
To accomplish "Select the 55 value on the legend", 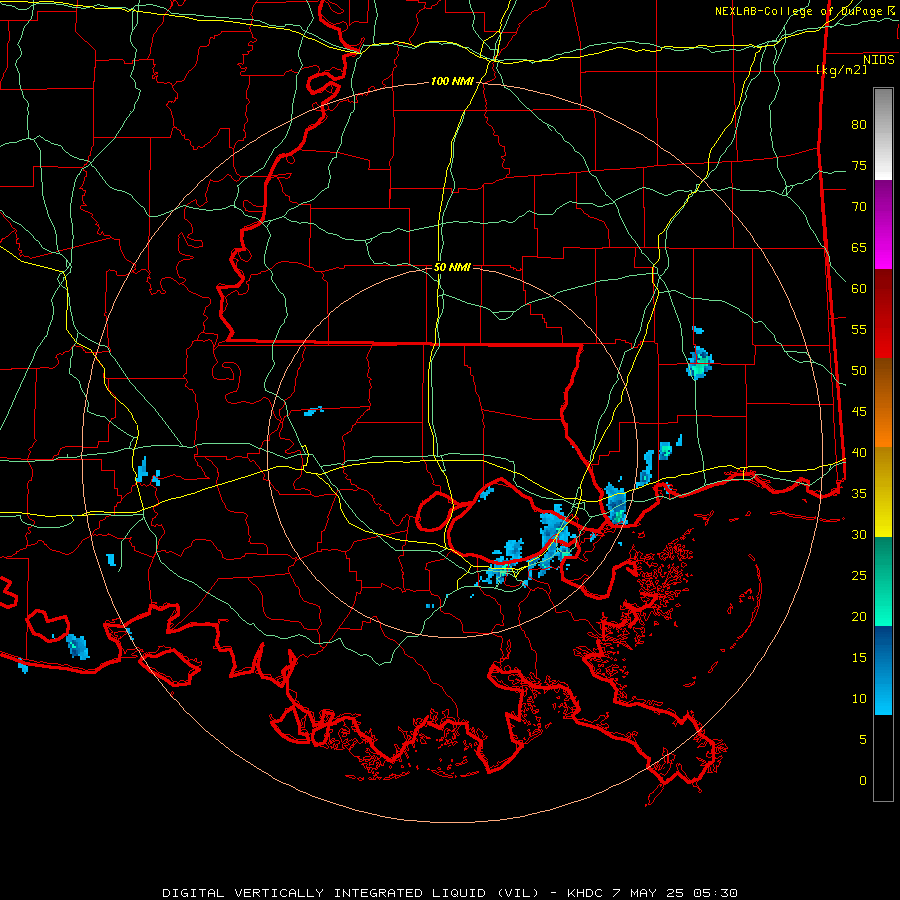I will [859, 329].
